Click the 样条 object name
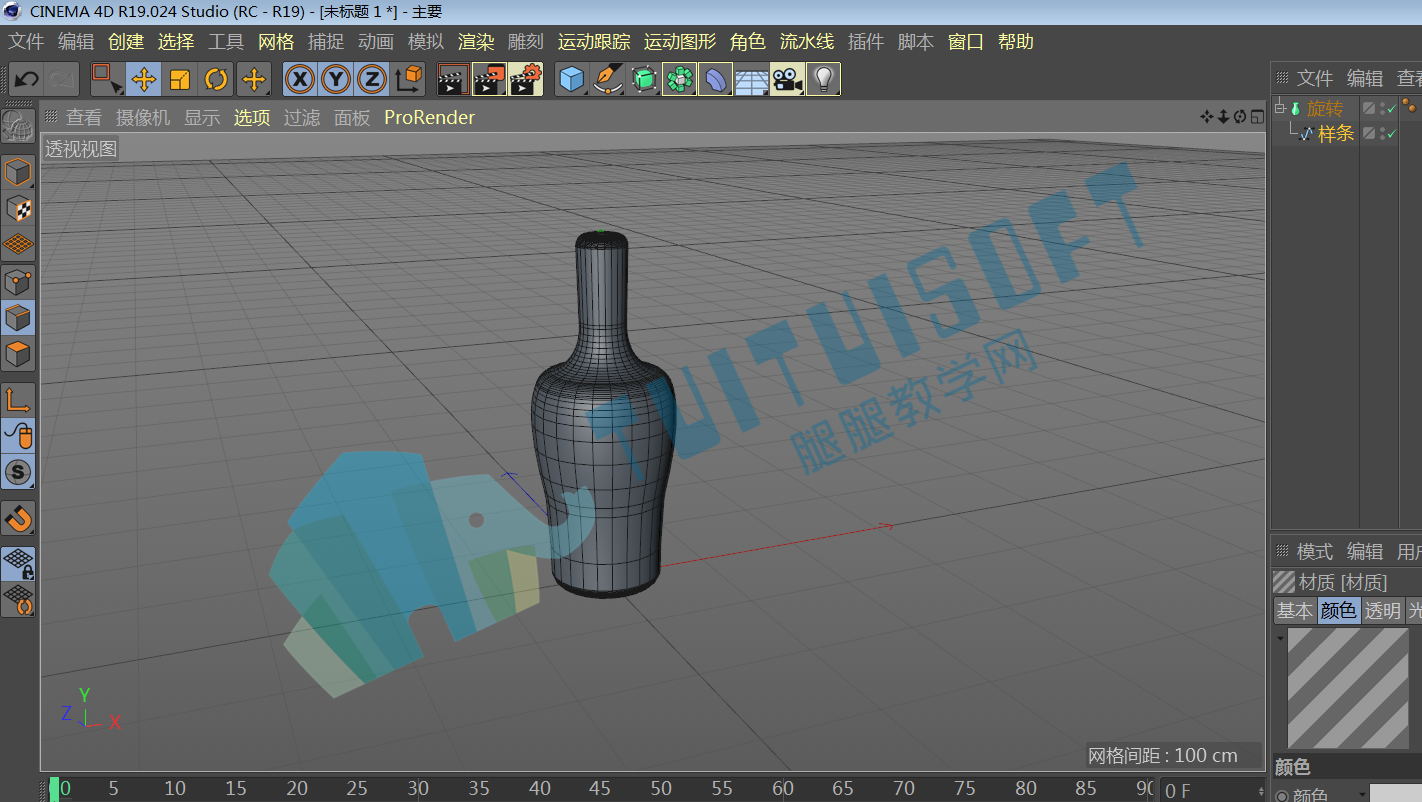Viewport: 1422px width, 802px height. tap(1336, 134)
